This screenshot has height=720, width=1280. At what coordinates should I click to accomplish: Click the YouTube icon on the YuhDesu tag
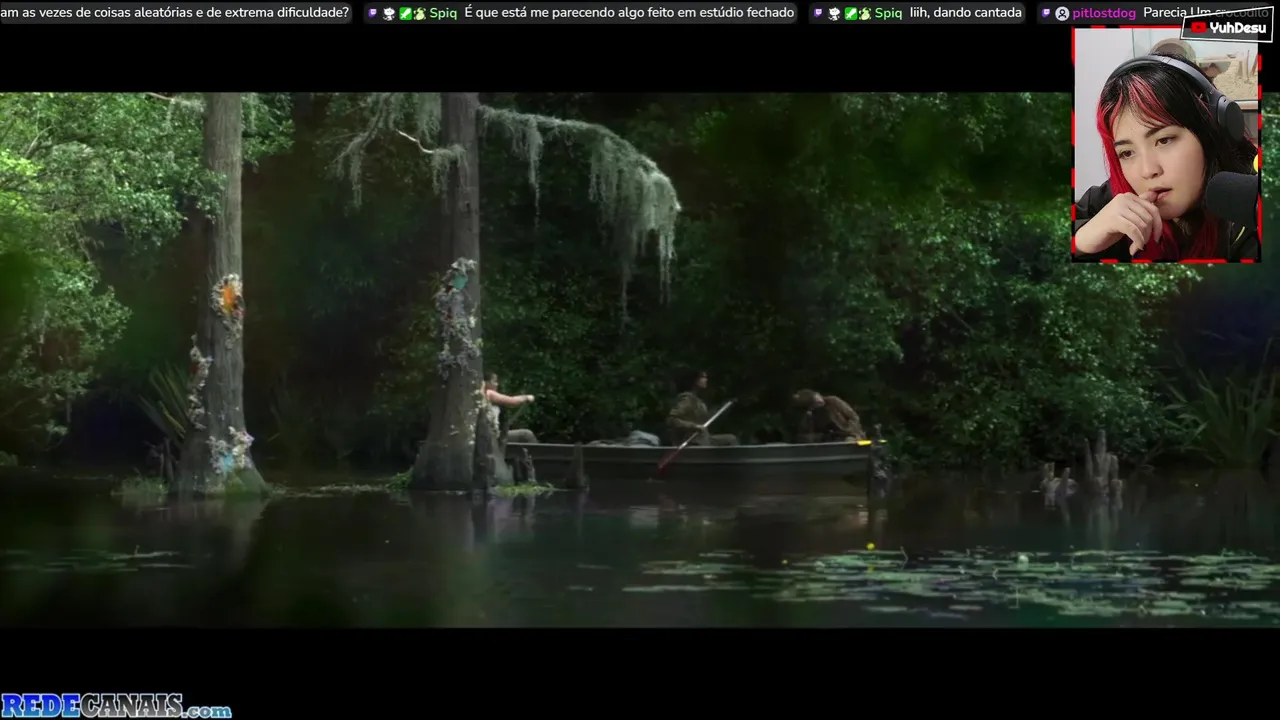1198,28
